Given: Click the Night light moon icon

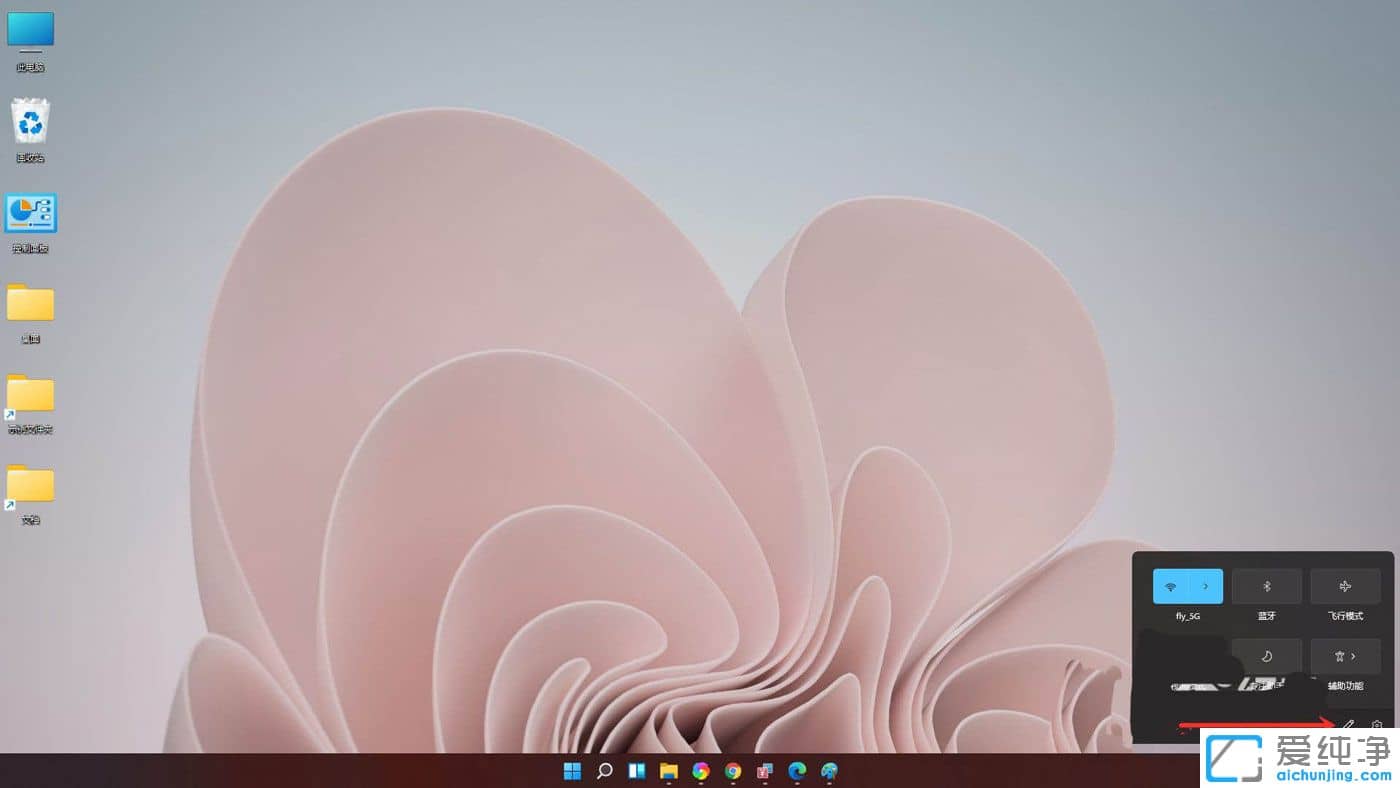Looking at the screenshot, I should click(1266, 655).
